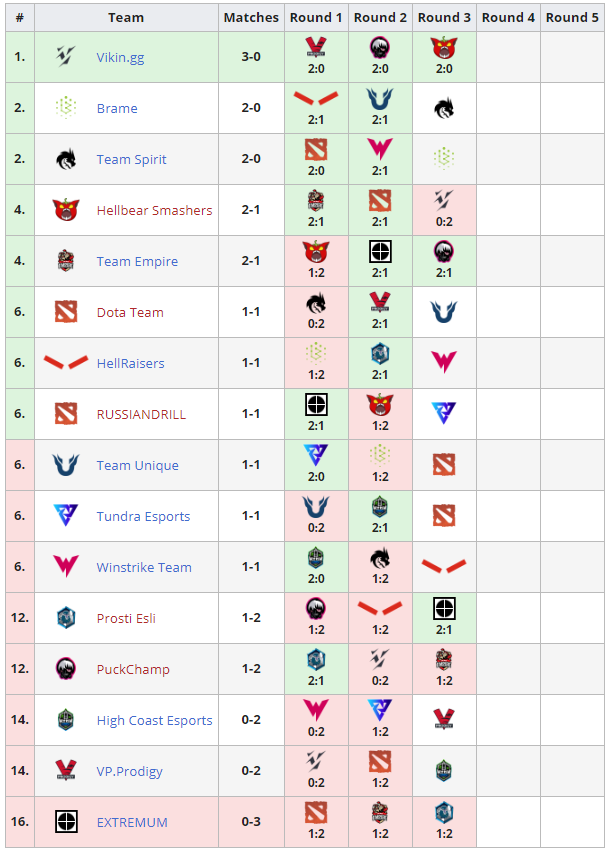Click Vikin.gg's Round 3 opponent logo
The width and height of the screenshot is (611, 853).
click(x=443, y=47)
